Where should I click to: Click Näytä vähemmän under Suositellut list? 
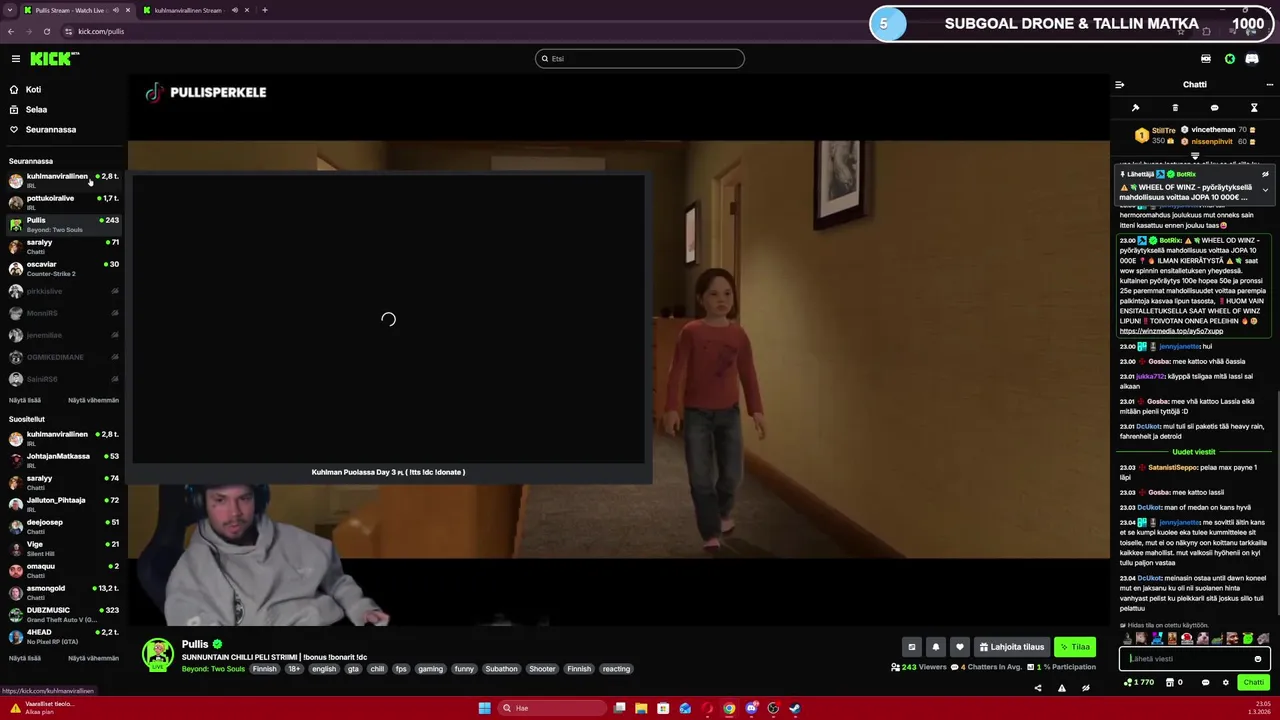93,658
